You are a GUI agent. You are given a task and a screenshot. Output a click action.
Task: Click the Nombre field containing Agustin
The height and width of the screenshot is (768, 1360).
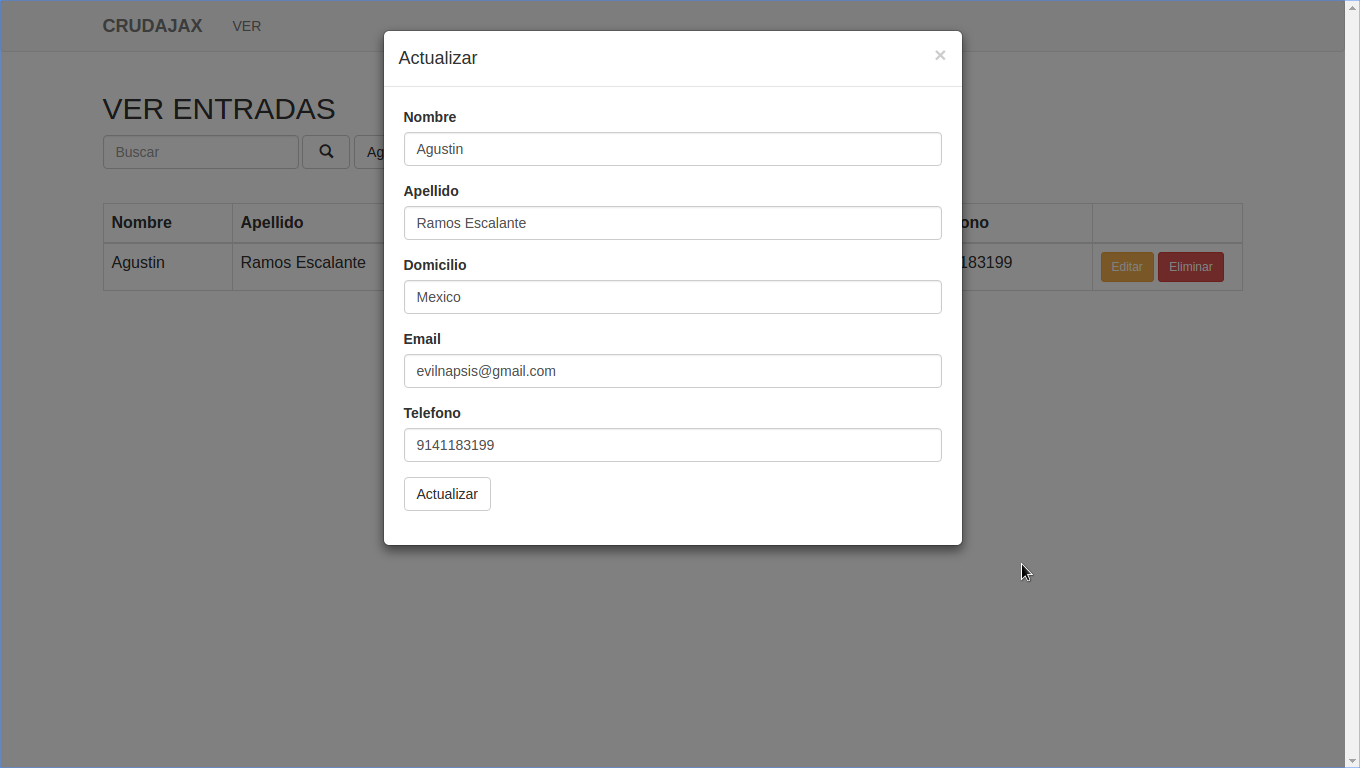coord(672,149)
